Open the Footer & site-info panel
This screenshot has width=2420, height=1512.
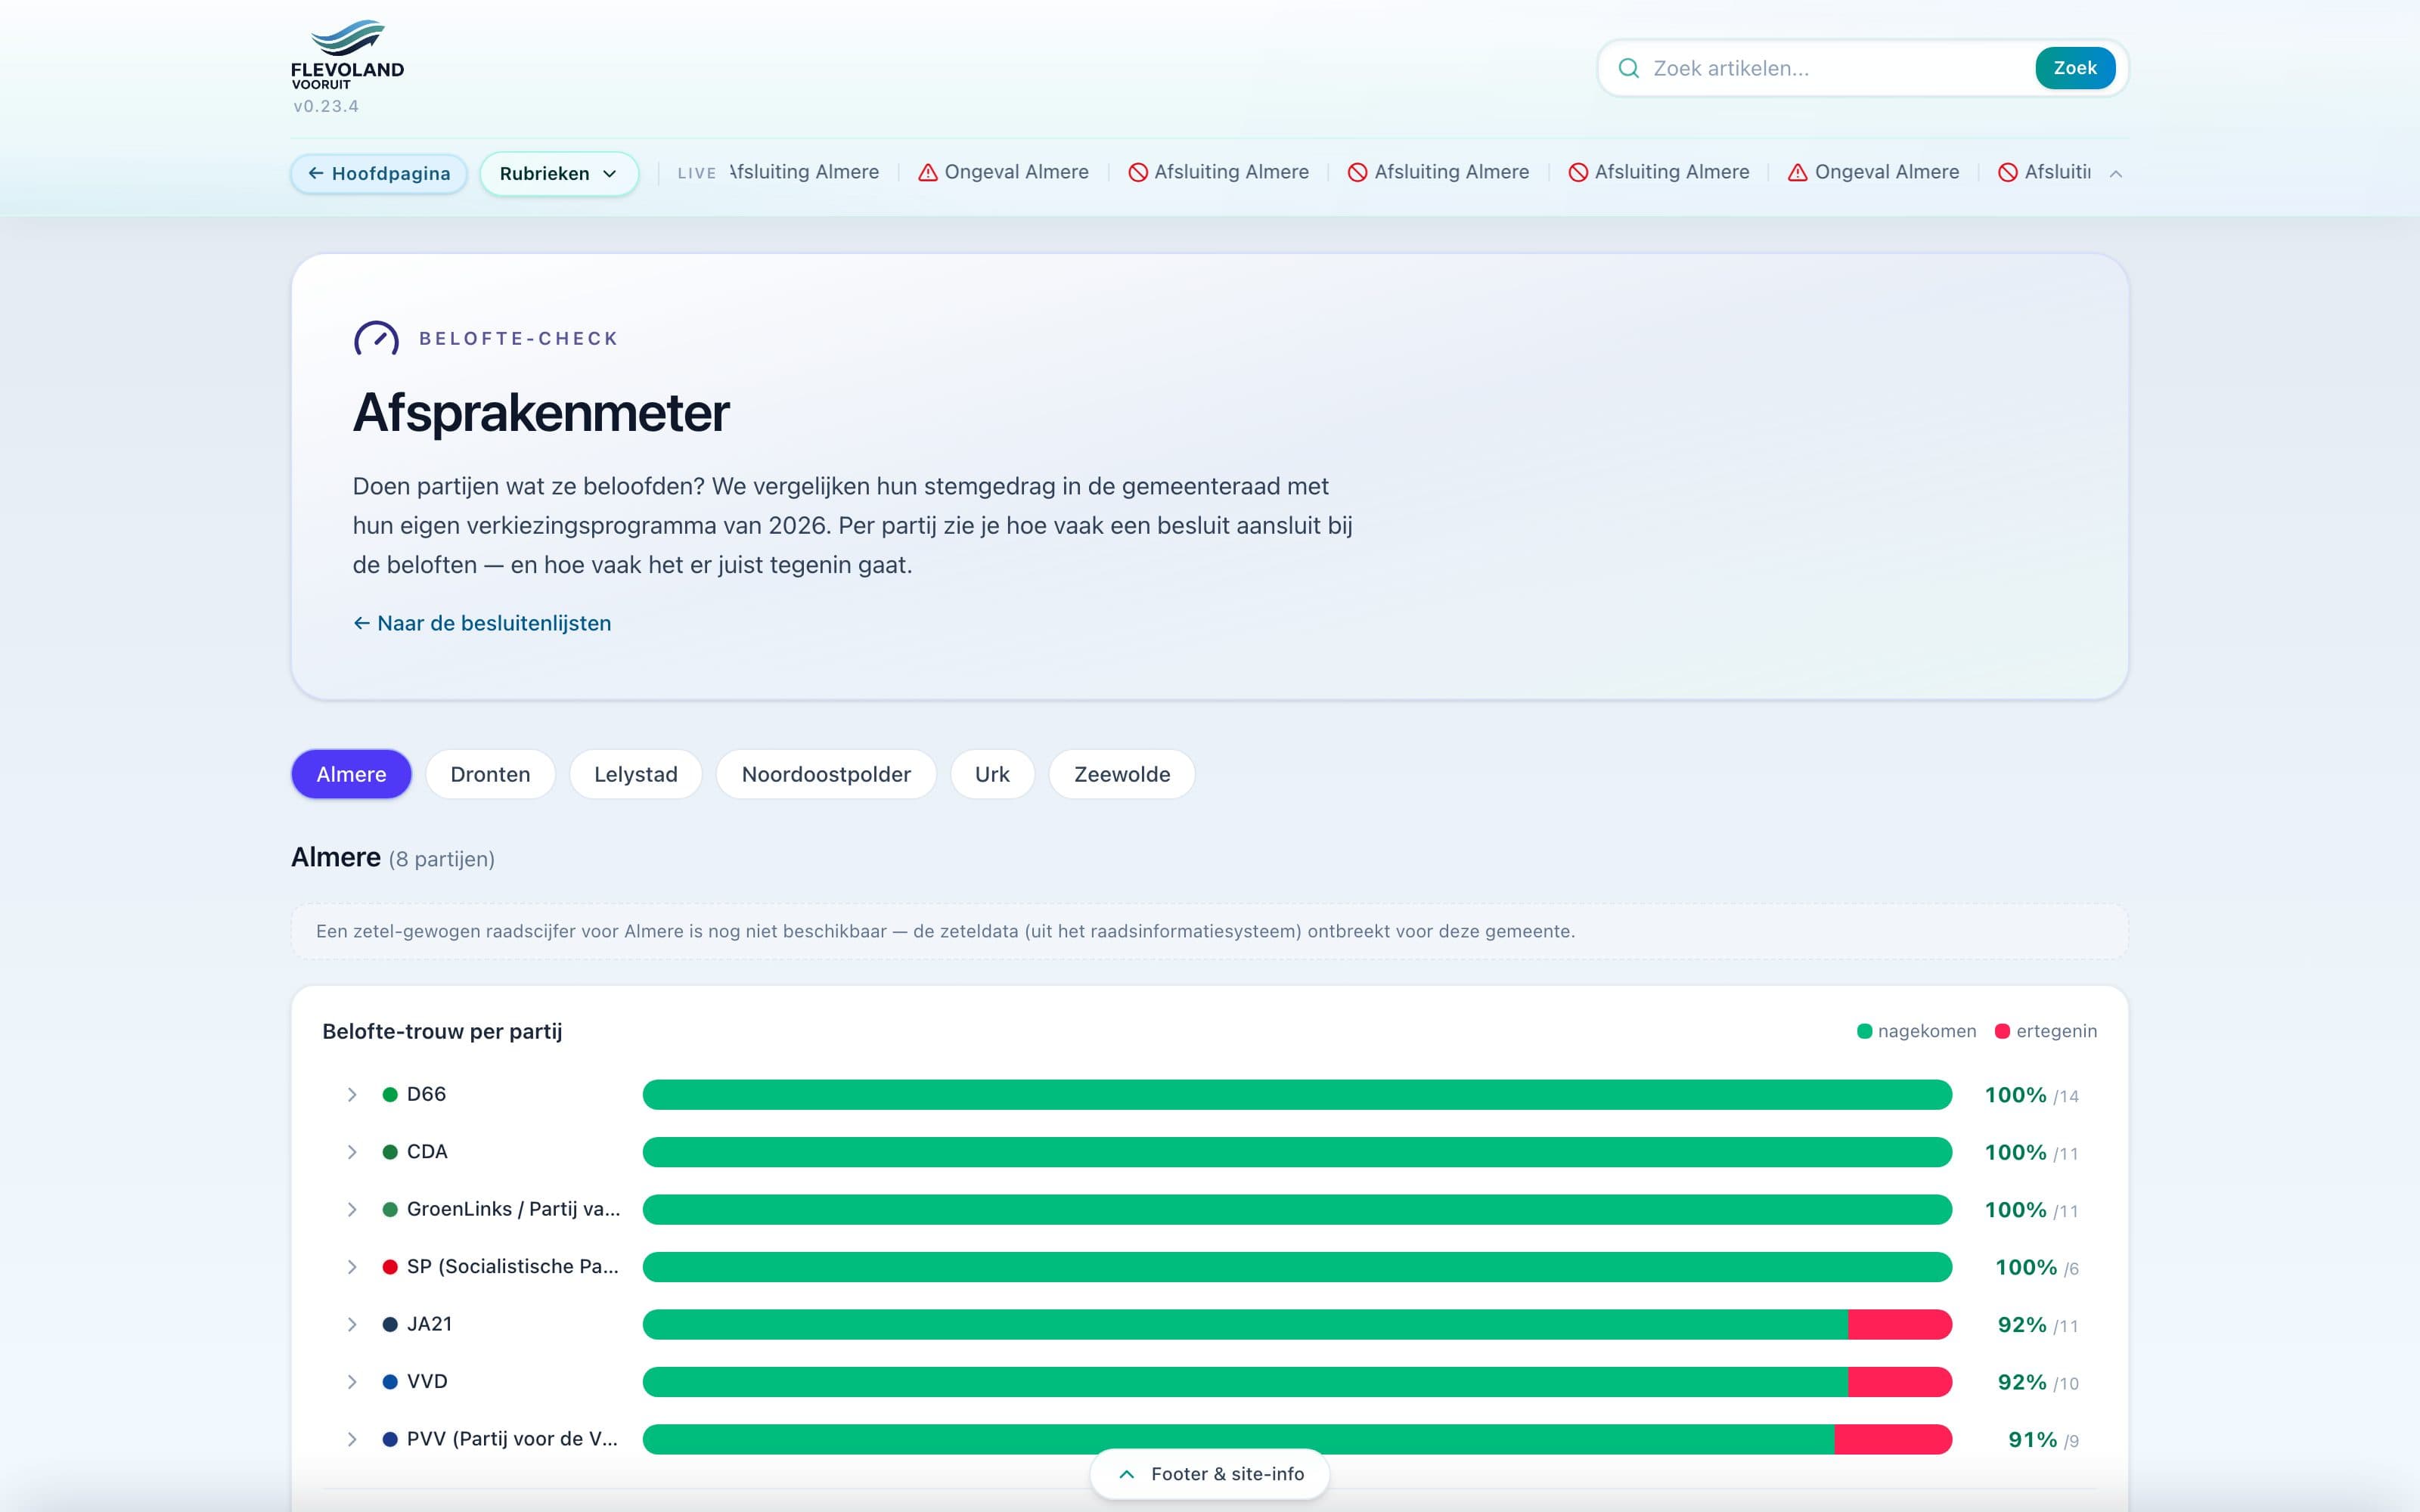(x=1210, y=1473)
